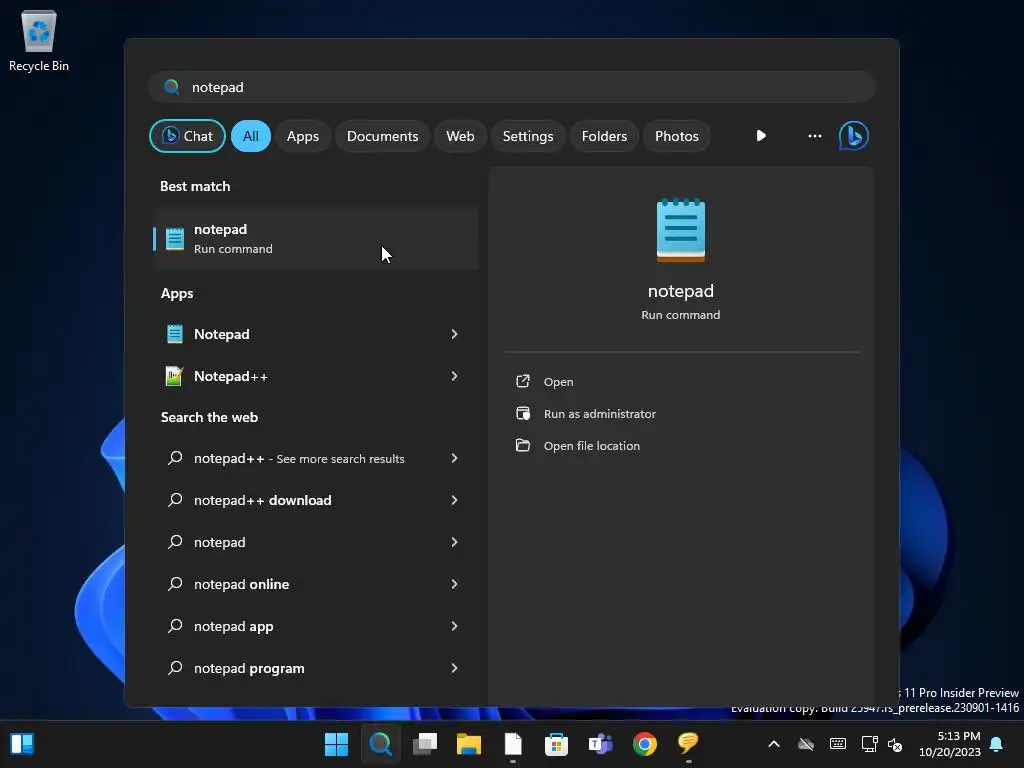
Task: Click the Search icon in the taskbar
Action: [x=381, y=744]
